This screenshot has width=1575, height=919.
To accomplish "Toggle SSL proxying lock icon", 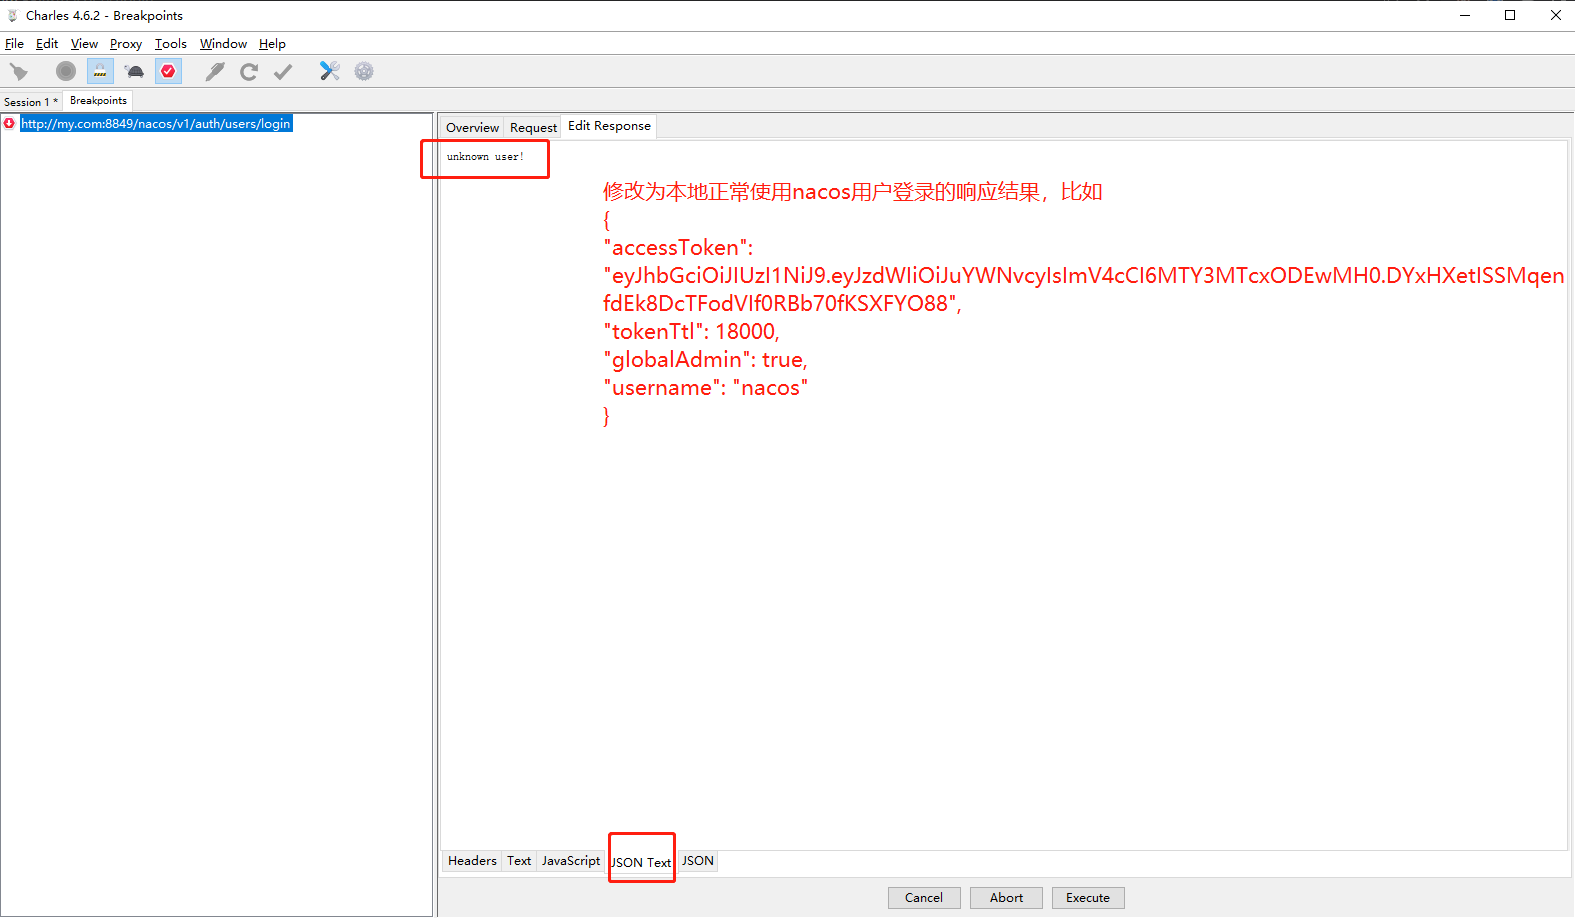I will click(100, 71).
